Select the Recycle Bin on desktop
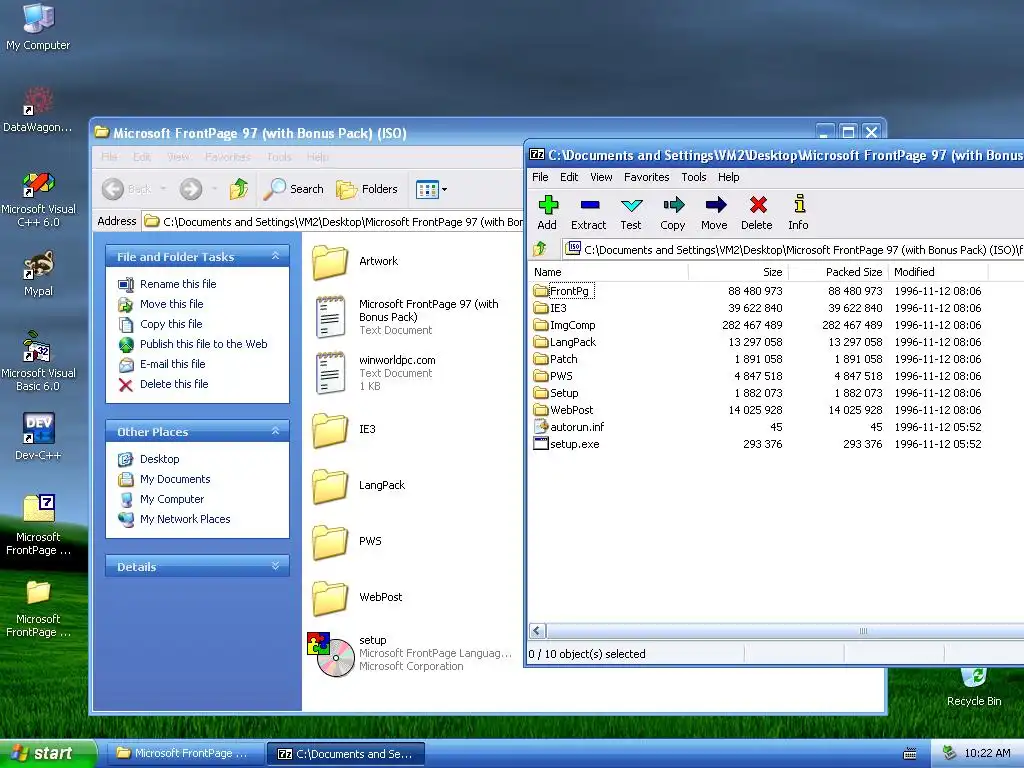This screenshot has height=768, width=1024. [x=974, y=687]
